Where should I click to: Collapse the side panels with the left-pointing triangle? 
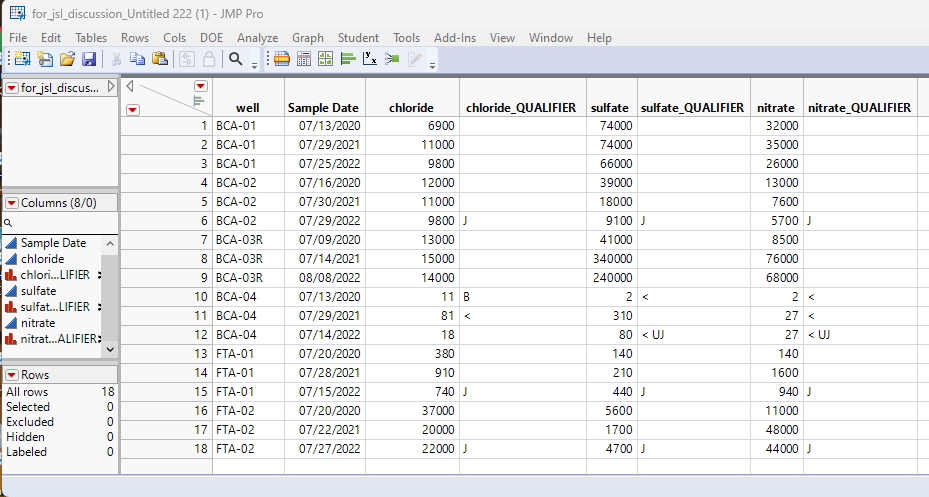(130, 86)
